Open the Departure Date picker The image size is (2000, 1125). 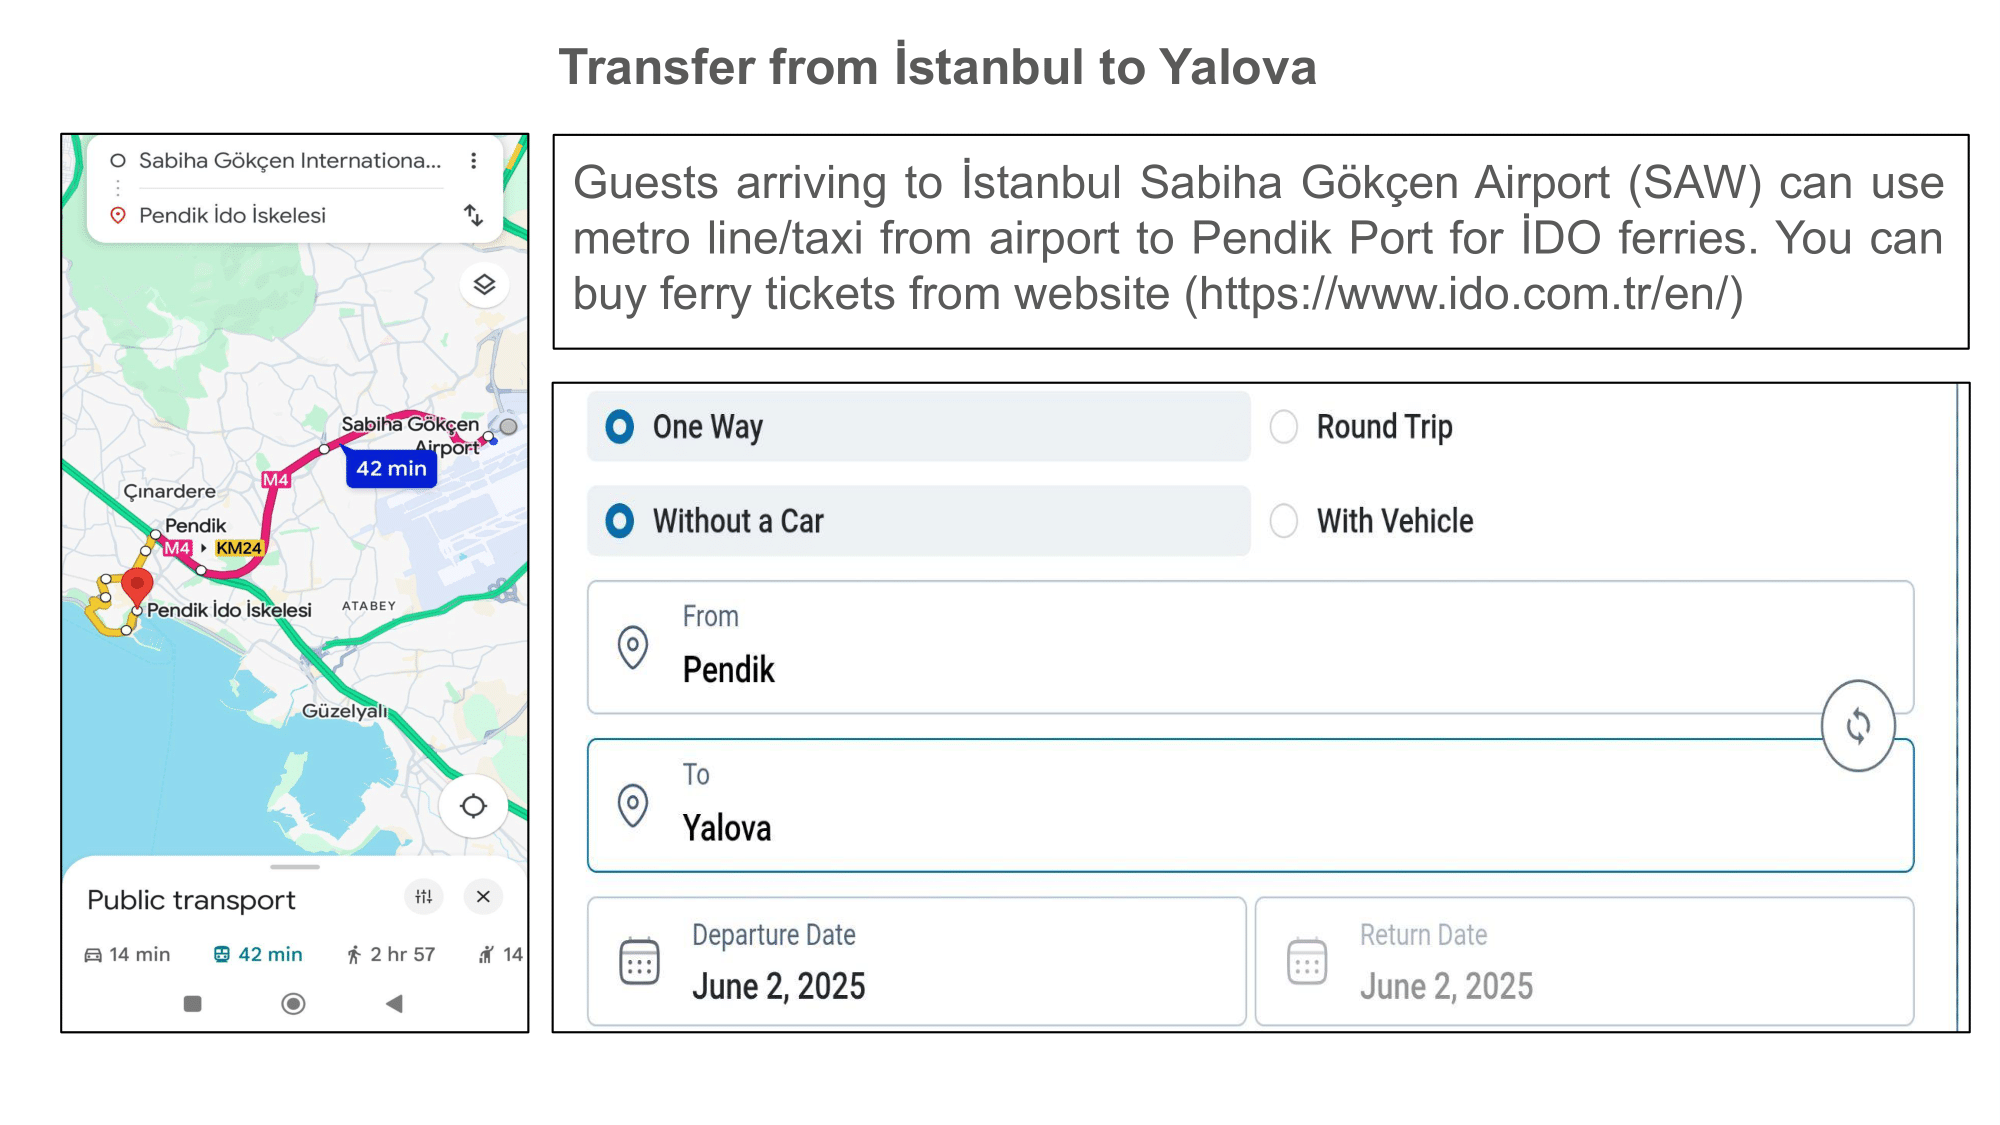[x=917, y=961]
